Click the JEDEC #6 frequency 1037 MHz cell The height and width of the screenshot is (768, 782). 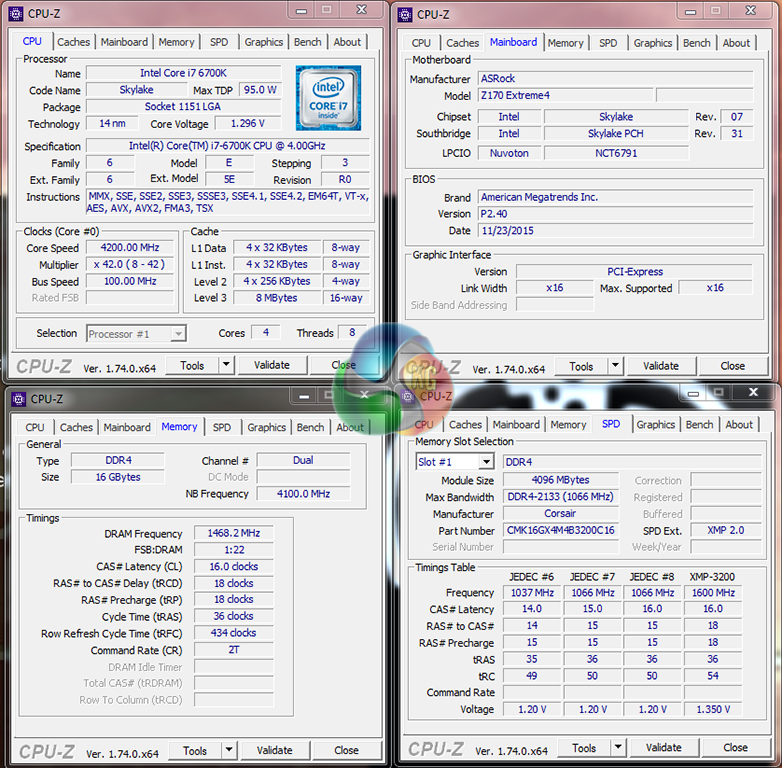(x=532, y=593)
